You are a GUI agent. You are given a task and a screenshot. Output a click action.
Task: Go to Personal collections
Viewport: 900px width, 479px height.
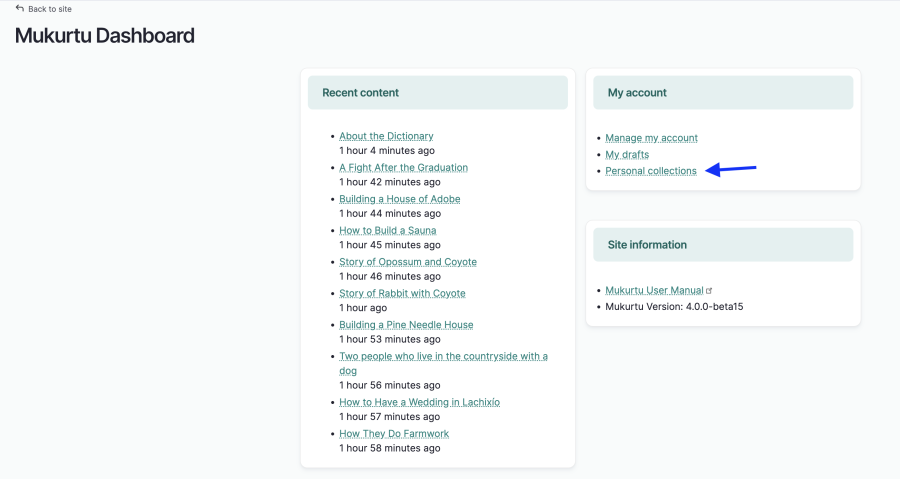(650, 171)
